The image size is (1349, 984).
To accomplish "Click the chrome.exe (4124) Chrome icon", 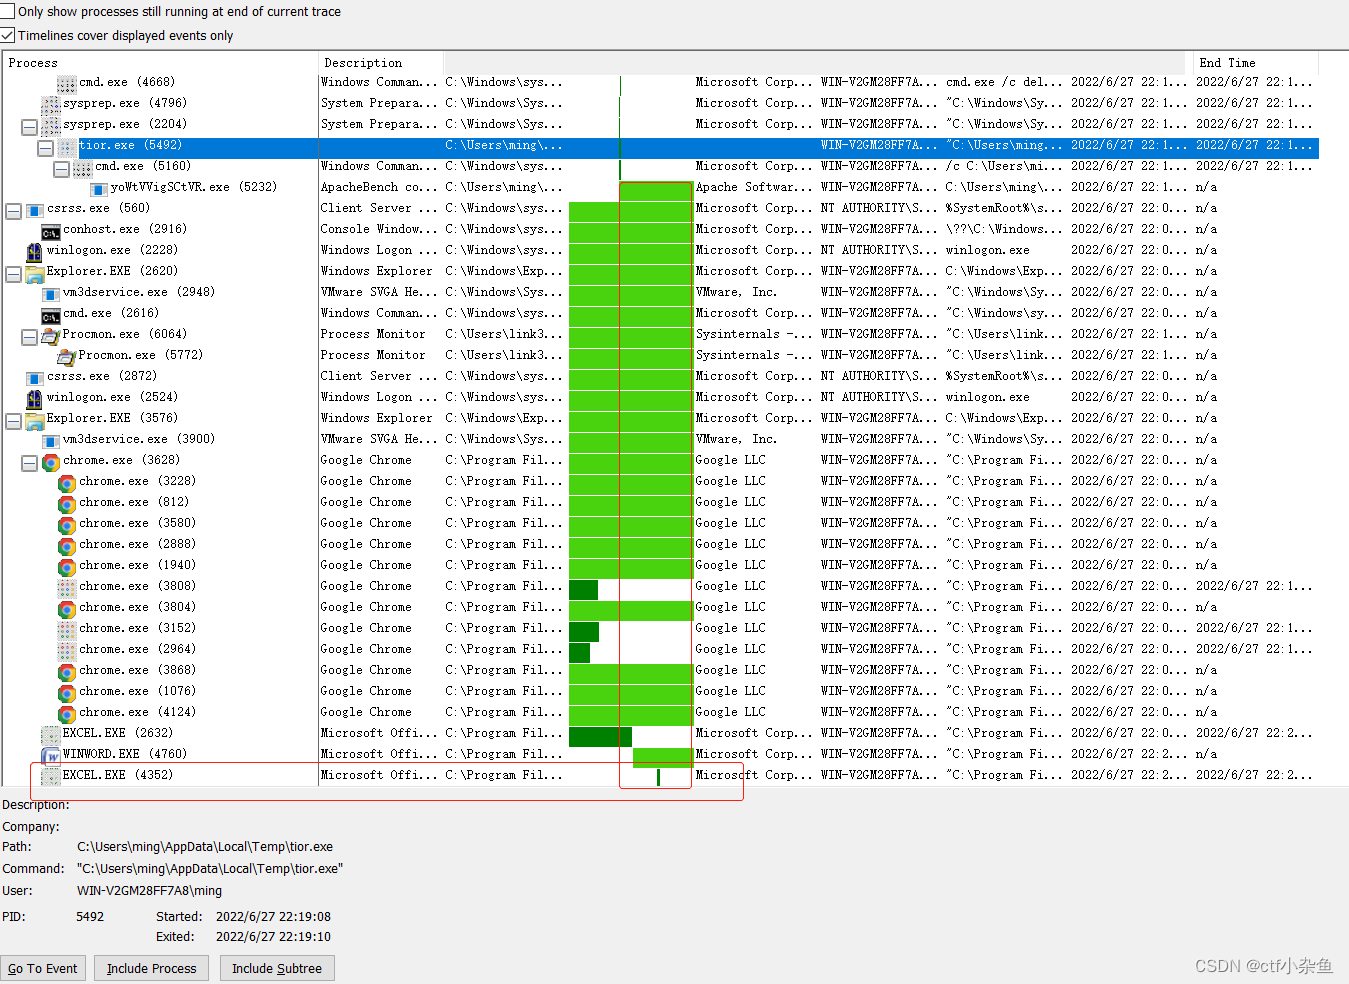I will pos(66,714).
